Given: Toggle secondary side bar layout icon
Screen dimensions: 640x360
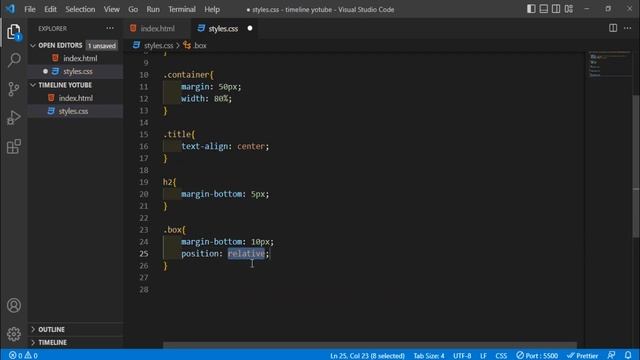Looking at the screenshot, I should pyautogui.click(x=556, y=9).
